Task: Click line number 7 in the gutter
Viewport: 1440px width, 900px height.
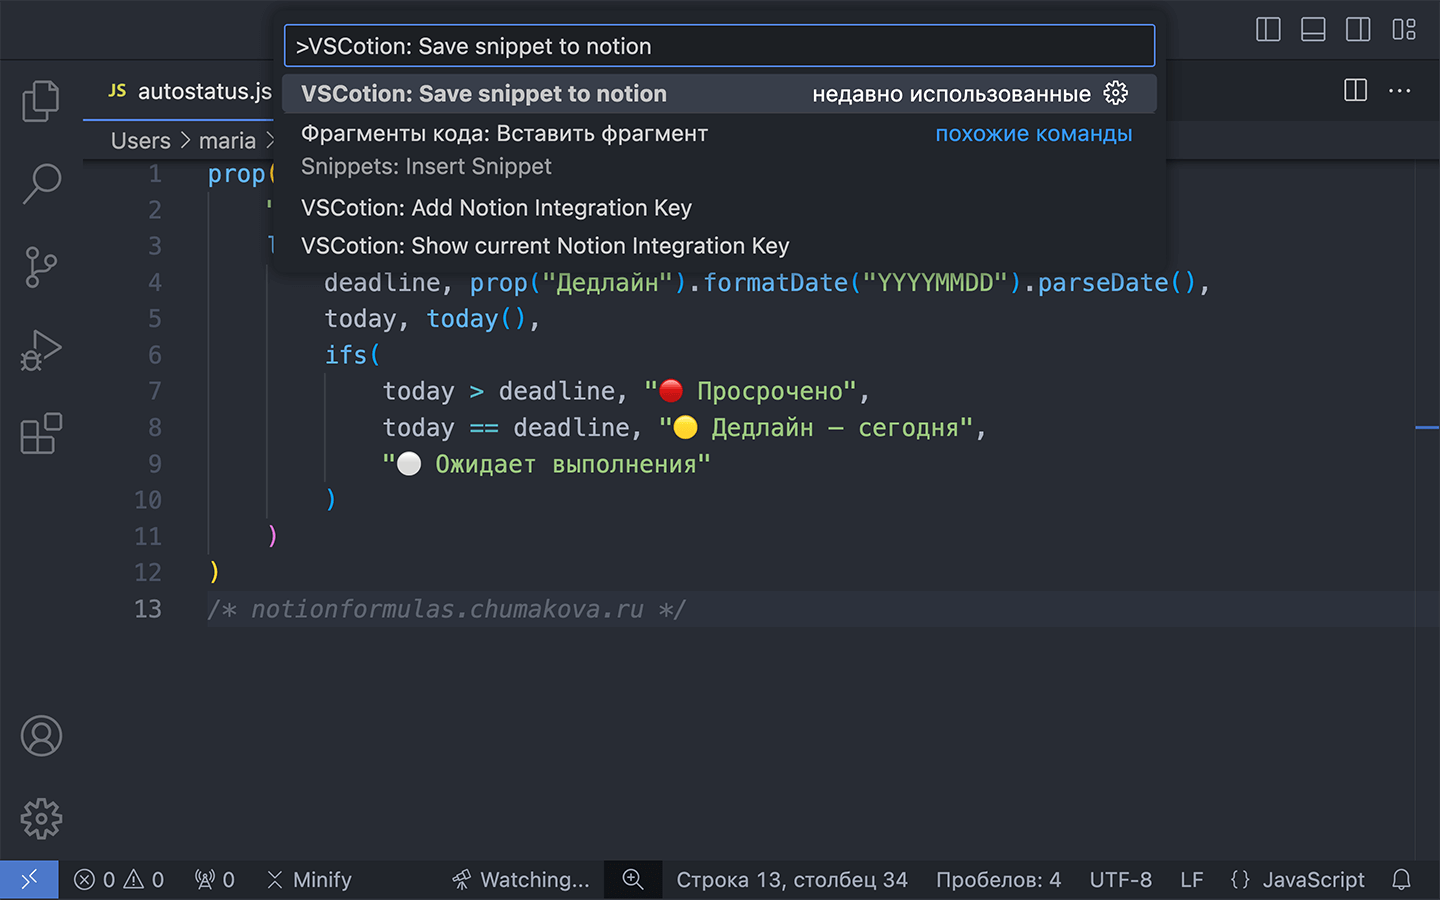Action: [x=154, y=391]
